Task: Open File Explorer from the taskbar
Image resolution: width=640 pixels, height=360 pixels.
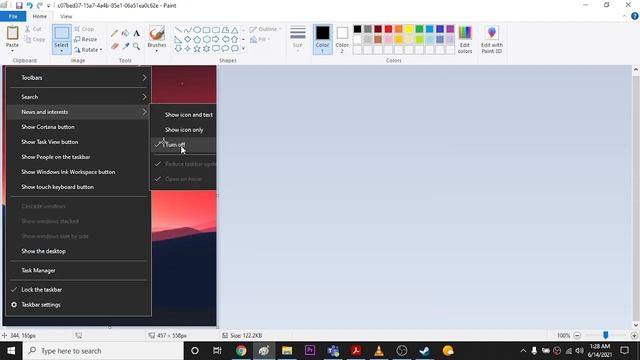Action: (287, 351)
